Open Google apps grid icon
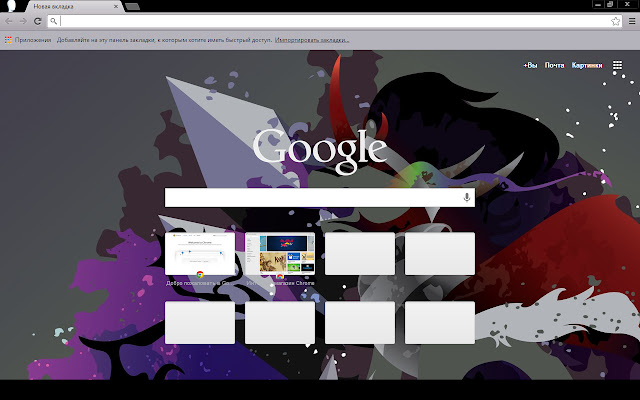The height and width of the screenshot is (400, 640). click(x=617, y=65)
